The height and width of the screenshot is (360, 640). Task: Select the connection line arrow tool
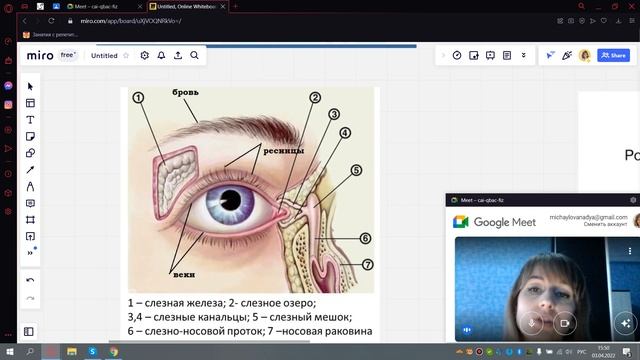pos(30,170)
